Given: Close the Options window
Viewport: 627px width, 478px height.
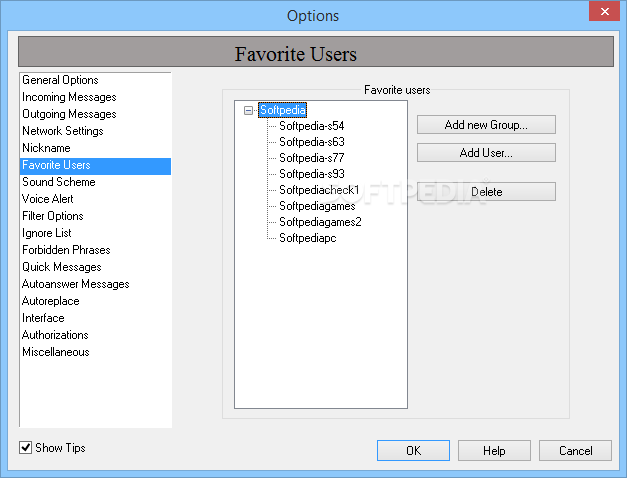Looking at the screenshot, I should [x=604, y=11].
